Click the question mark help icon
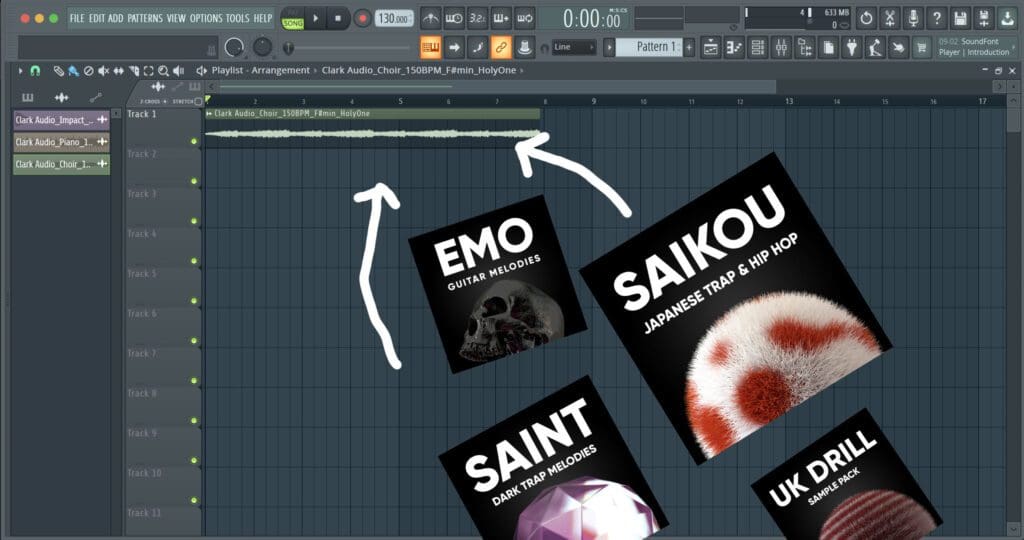 pyautogui.click(x=936, y=18)
